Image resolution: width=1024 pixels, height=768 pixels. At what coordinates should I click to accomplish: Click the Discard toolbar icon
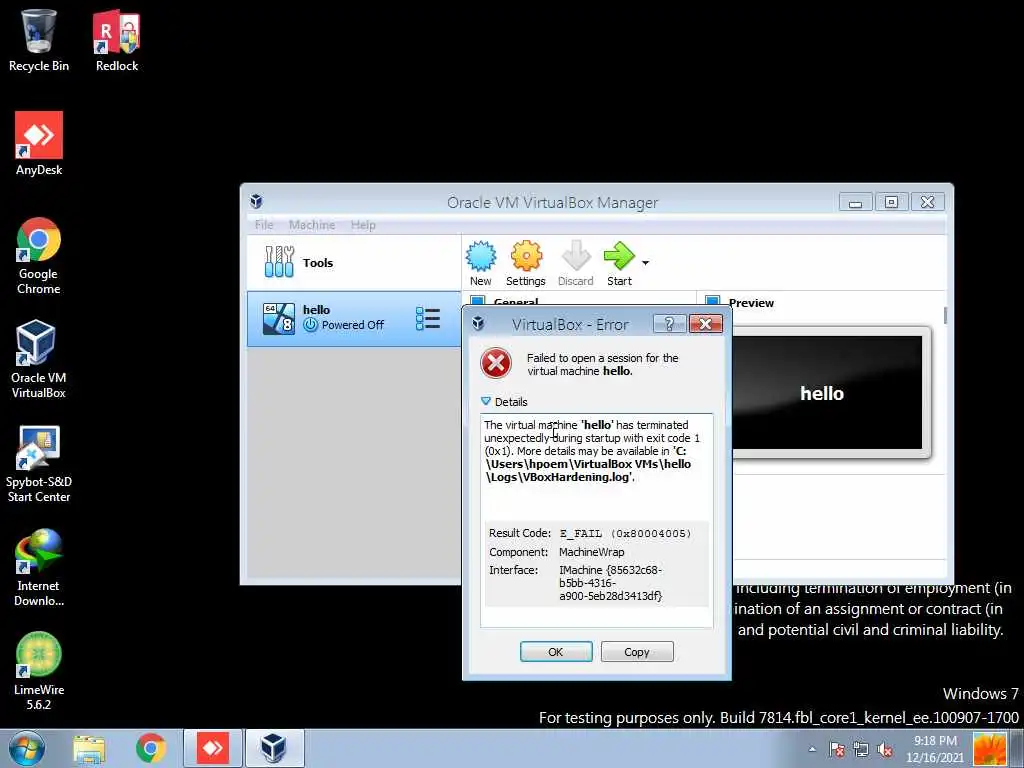point(575,263)
